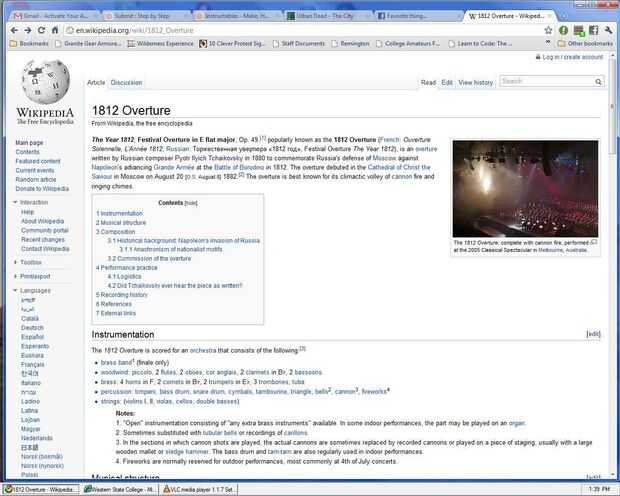Open the Main page sidebar link
Image resolution: width=620 pixels, height=496 pixels.
click(x=29, y=142)
